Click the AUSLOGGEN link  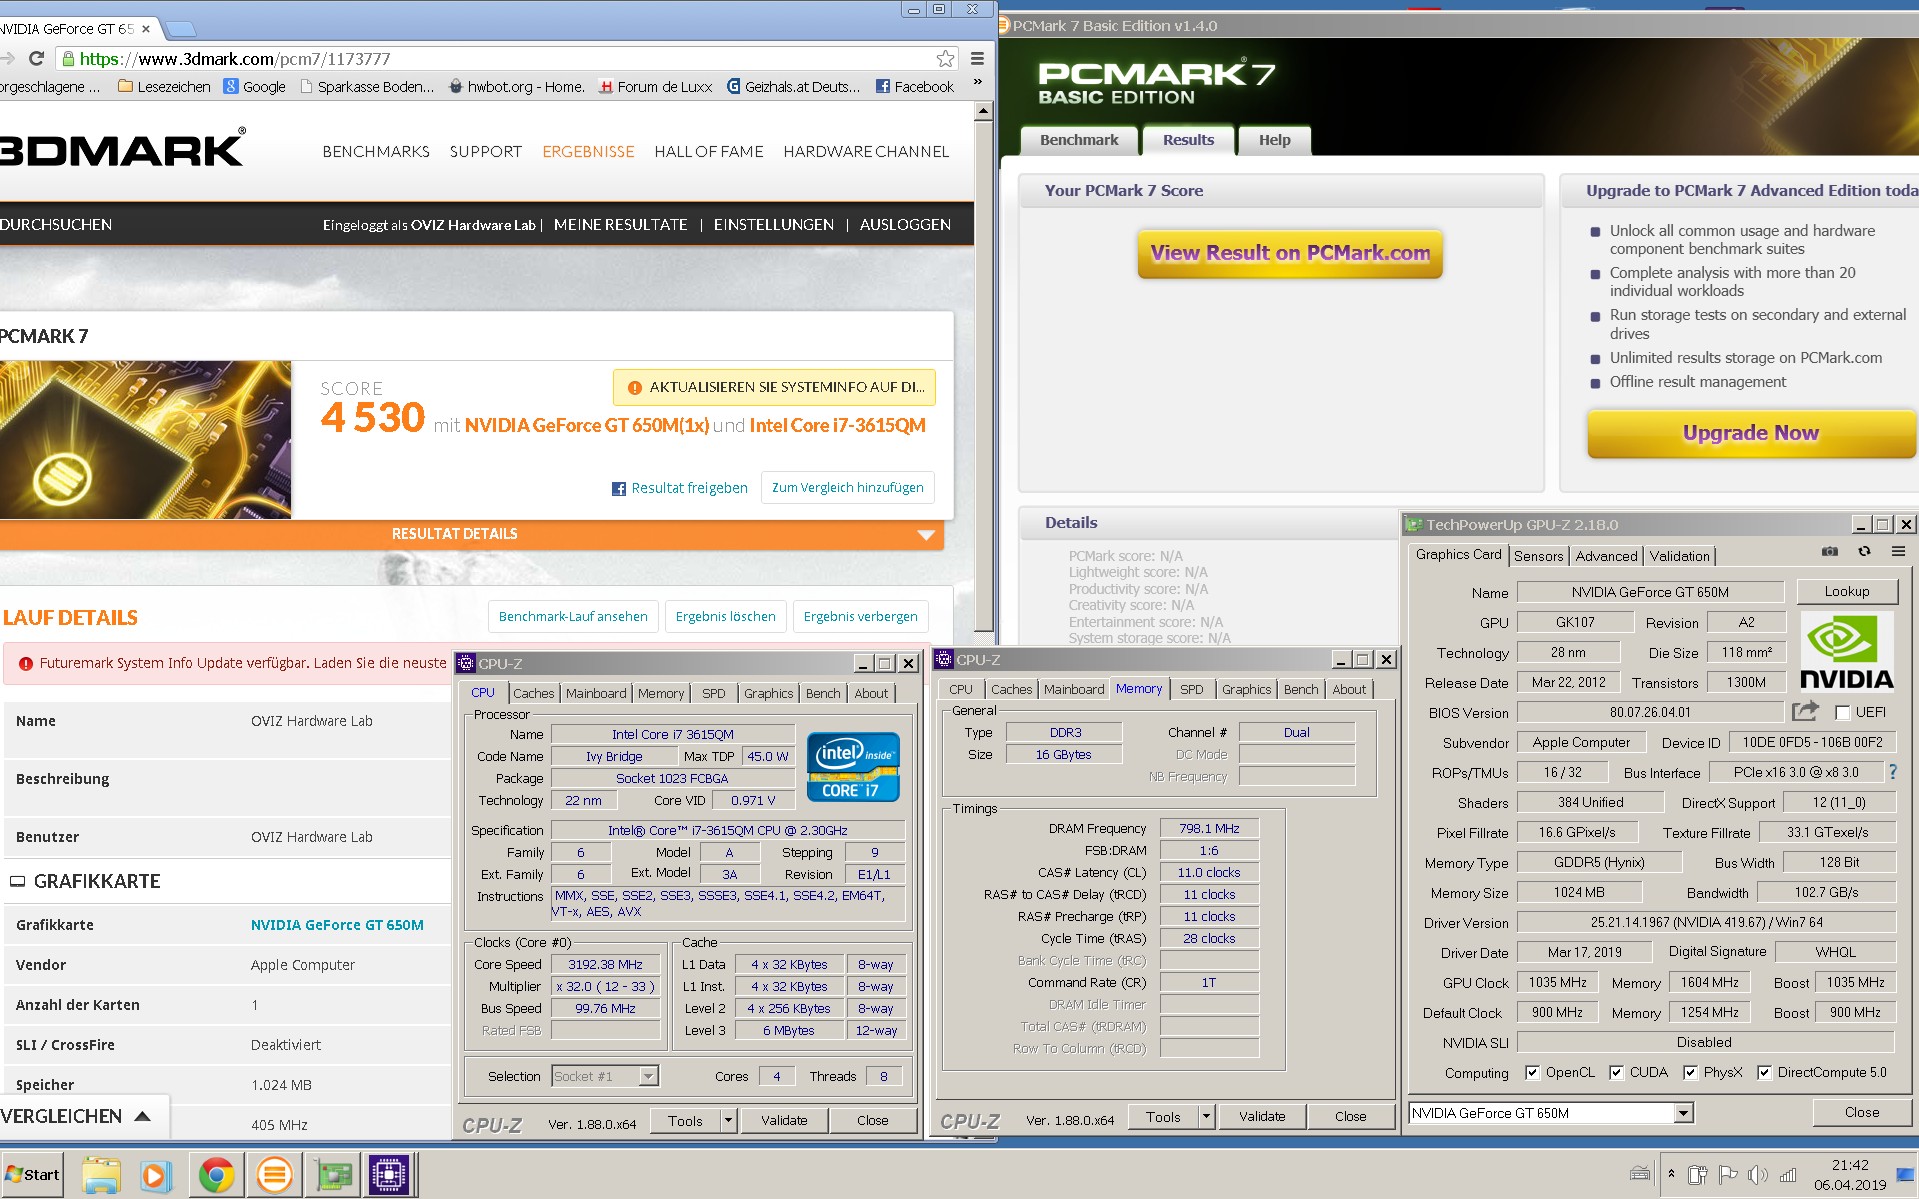(905, 225)
